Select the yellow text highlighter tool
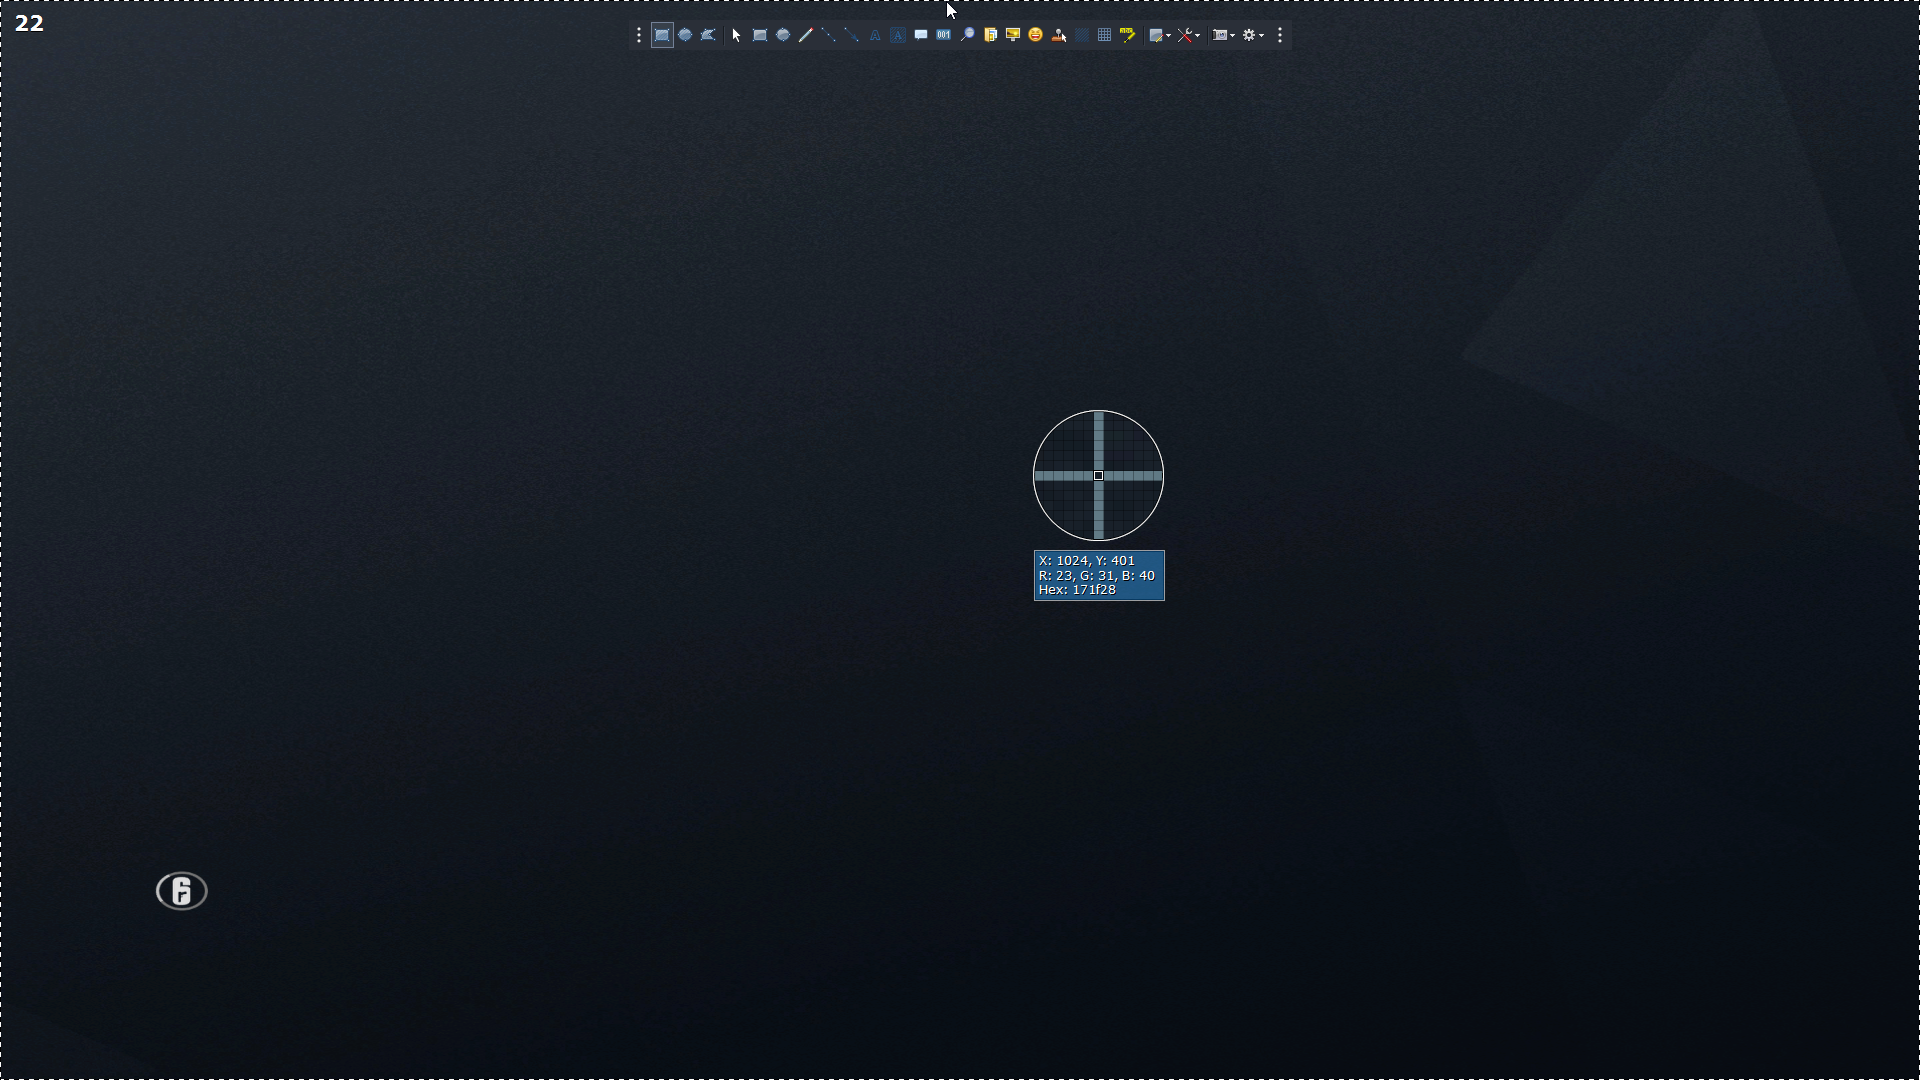Image resolution: width=1920 pixels, height=1080 pixels. (x=1128, y=35)
